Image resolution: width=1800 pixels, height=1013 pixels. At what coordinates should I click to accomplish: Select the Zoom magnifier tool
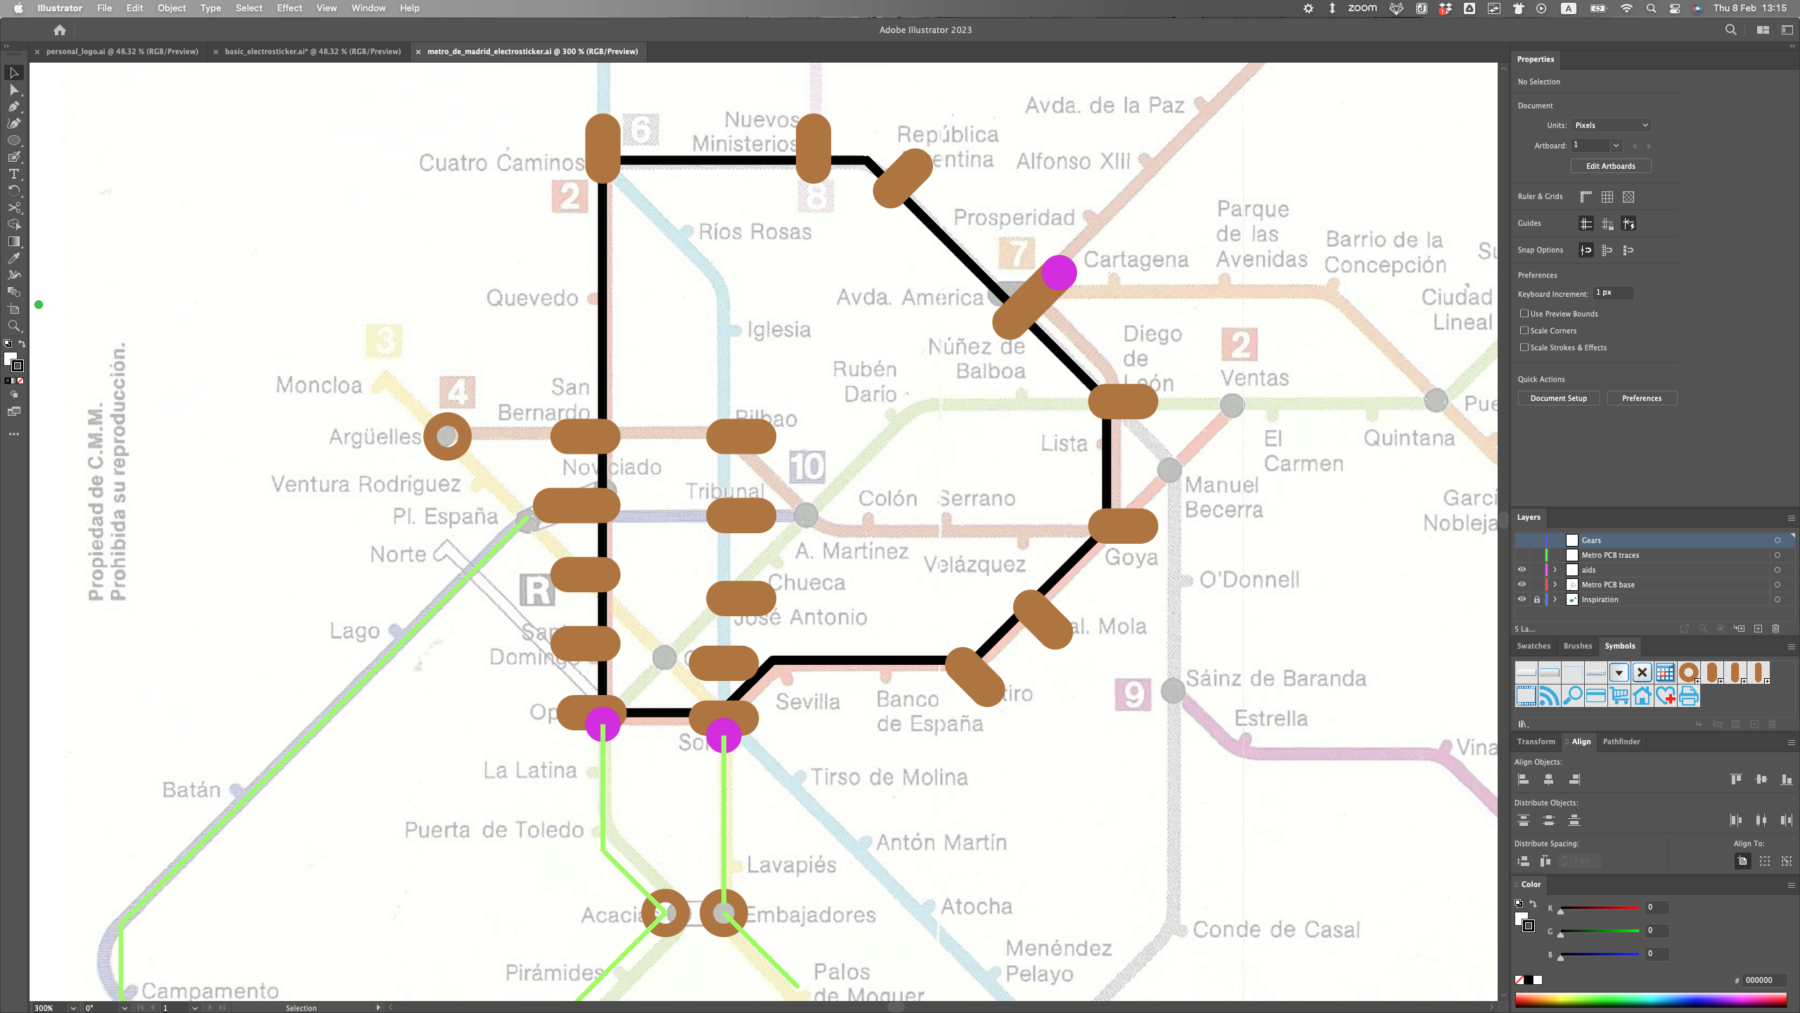click(14, 326)
